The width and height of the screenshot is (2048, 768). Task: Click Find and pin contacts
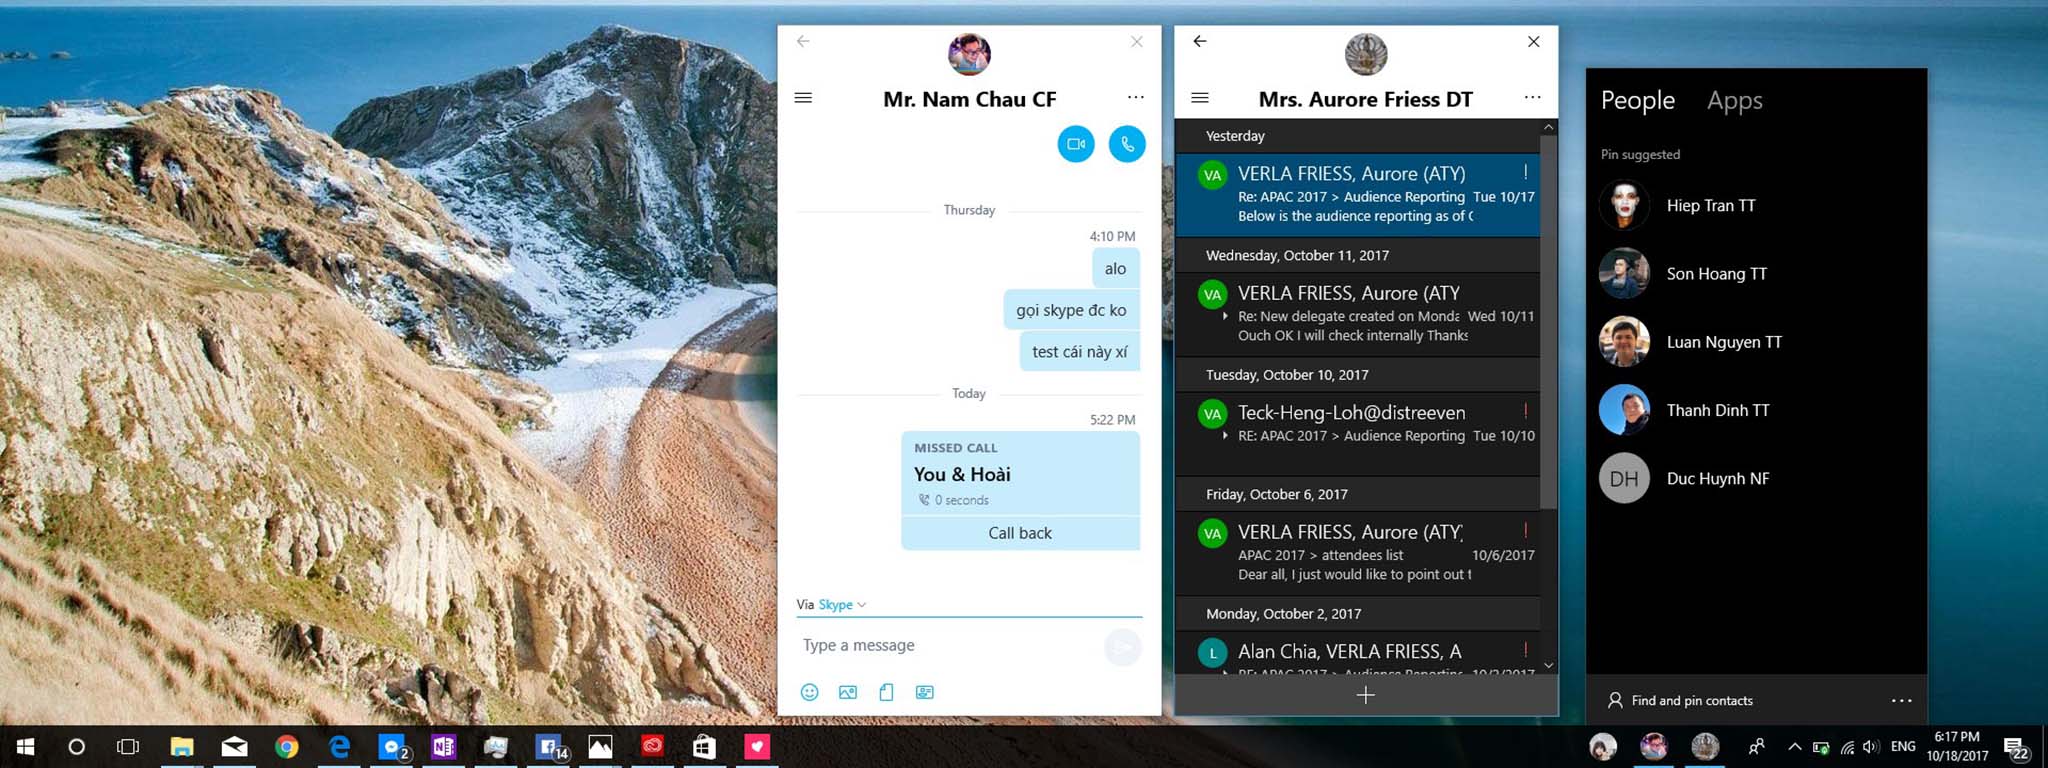tap(1681, 701)
